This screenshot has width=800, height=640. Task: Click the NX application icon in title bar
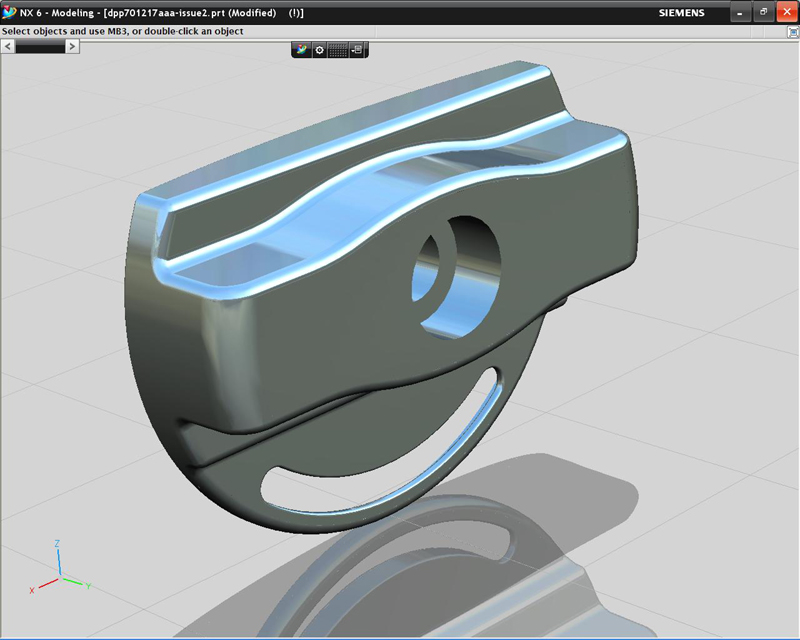pos(9,13)
